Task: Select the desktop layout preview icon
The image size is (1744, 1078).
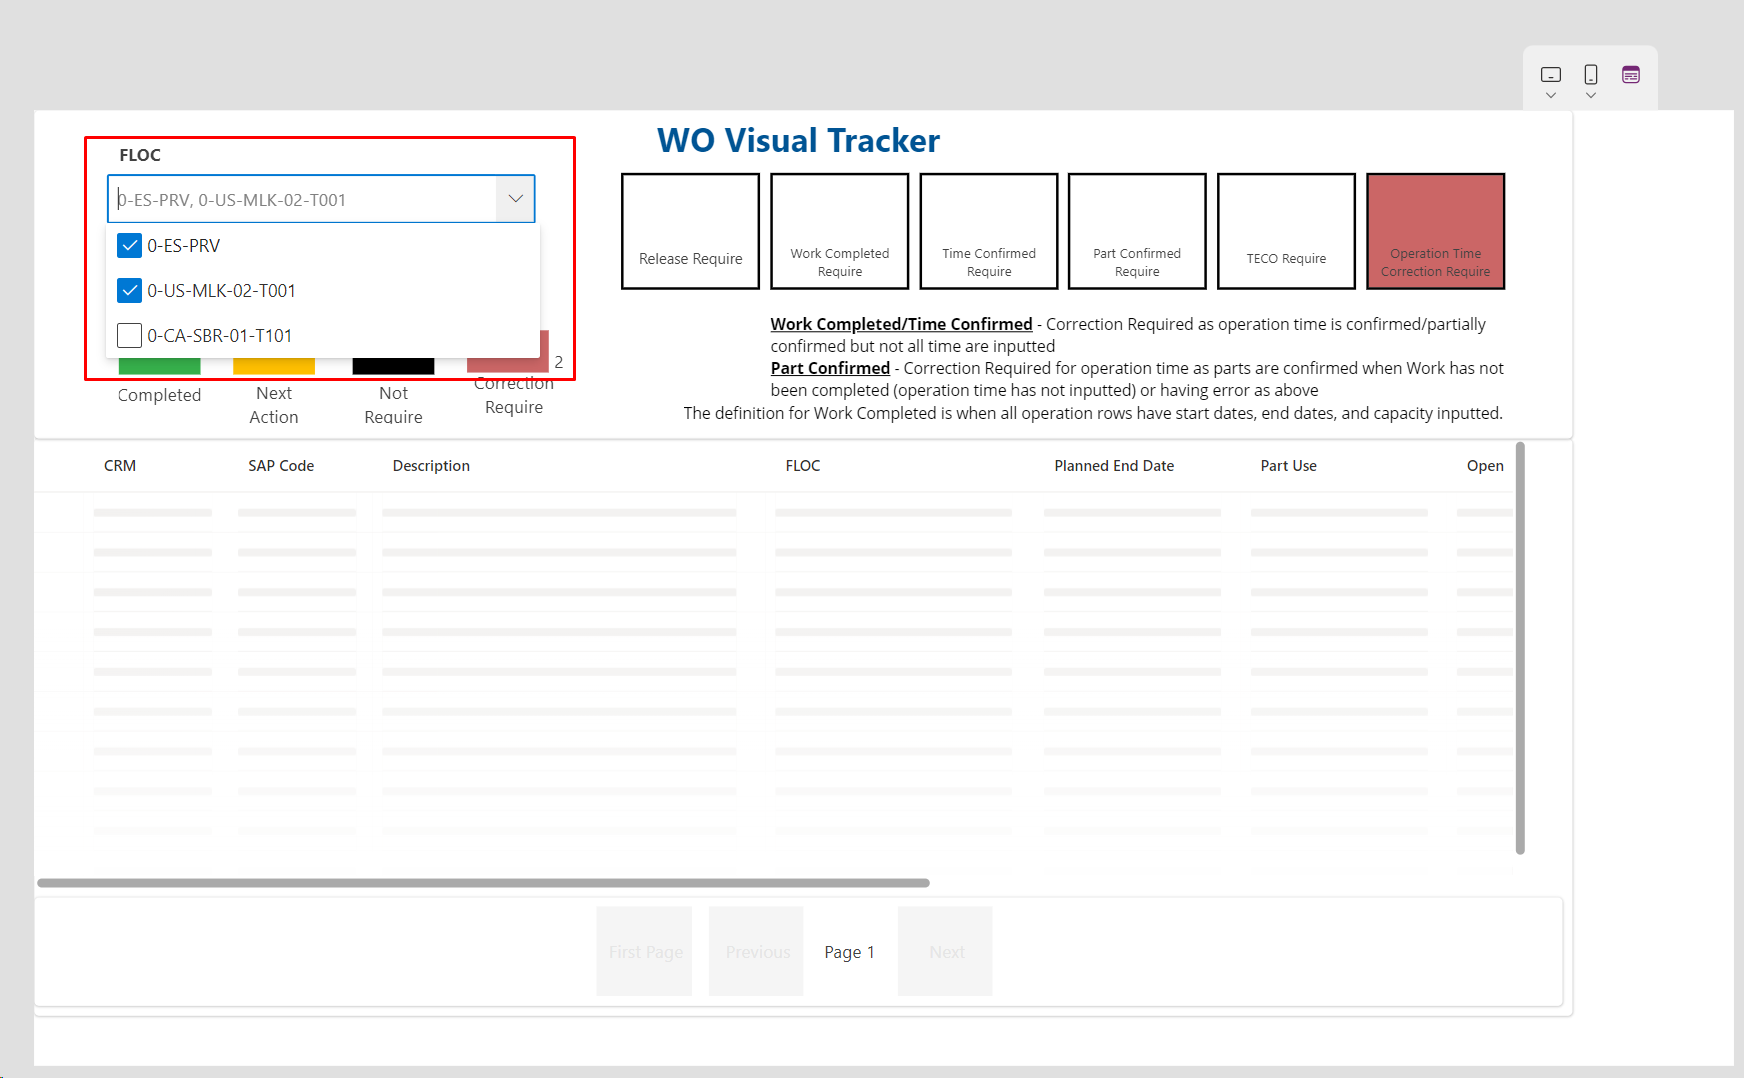Action: (1551, 75)
